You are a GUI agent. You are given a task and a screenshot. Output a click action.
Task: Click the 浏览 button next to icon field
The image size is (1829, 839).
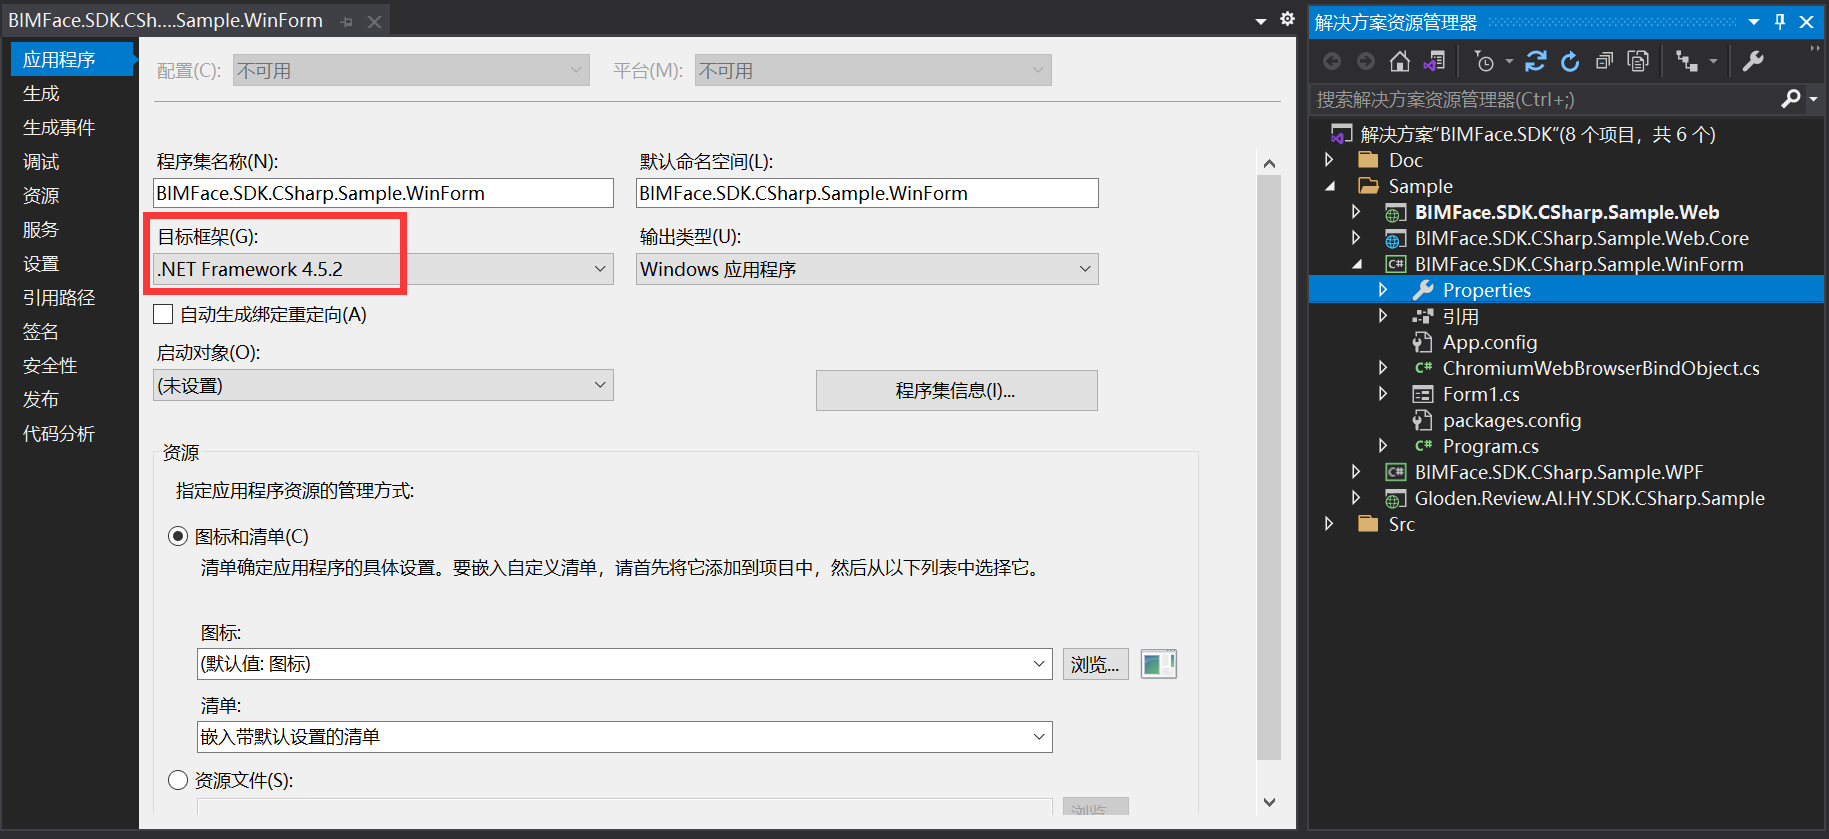1095,664
